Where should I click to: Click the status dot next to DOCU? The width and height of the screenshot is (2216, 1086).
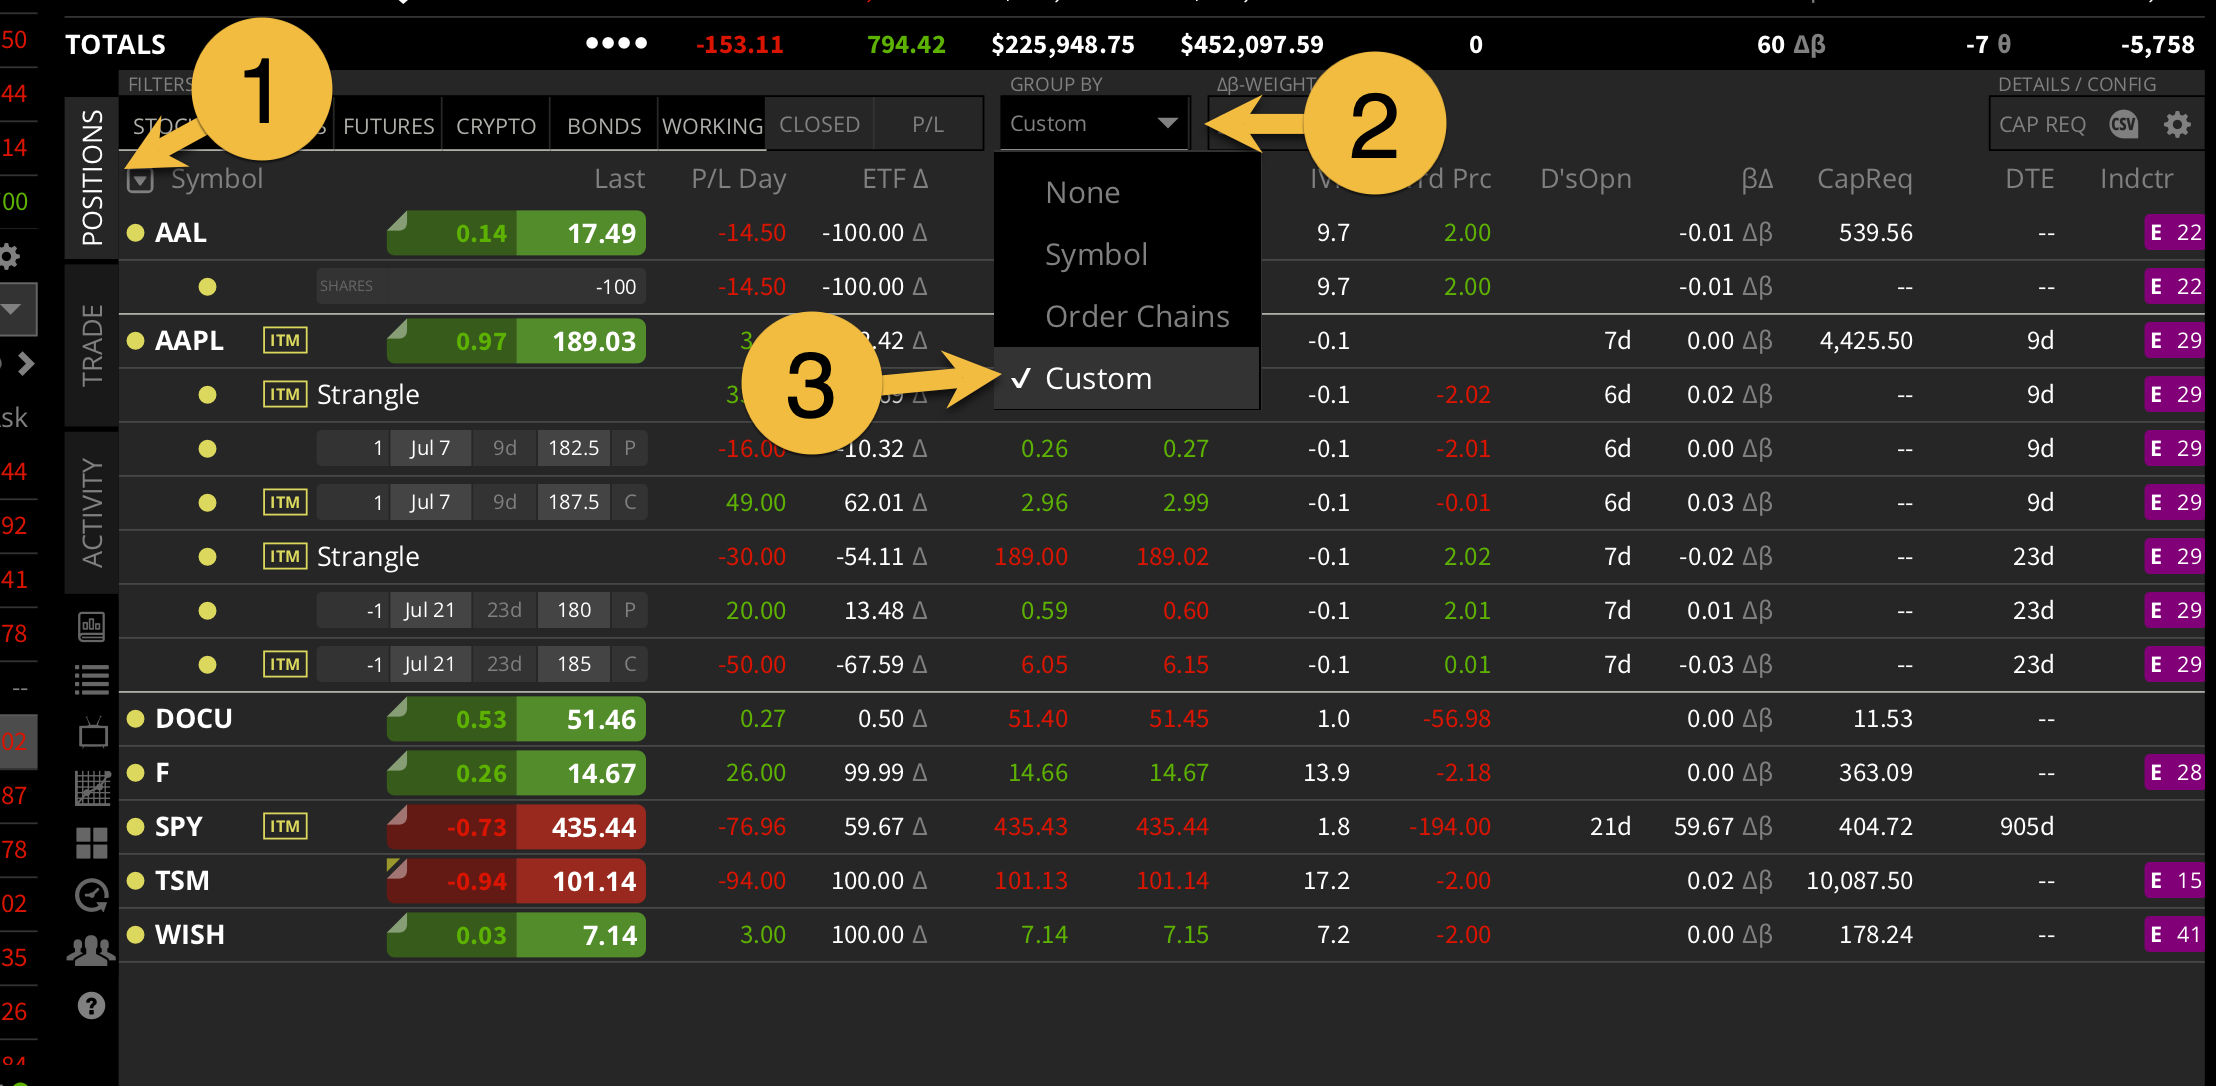tap(136, 718)
